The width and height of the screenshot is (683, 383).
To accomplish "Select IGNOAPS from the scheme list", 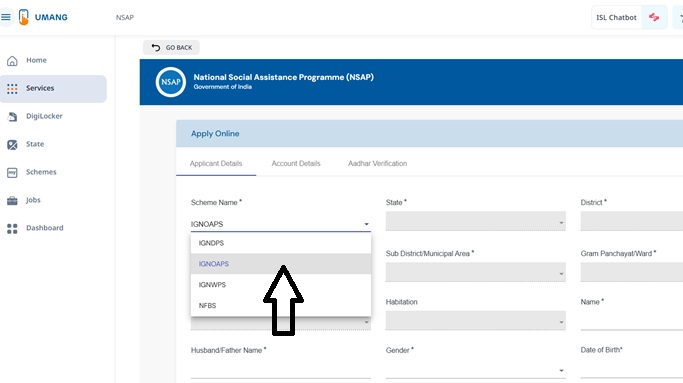I will pyautogui.click(x=281, y=264).
